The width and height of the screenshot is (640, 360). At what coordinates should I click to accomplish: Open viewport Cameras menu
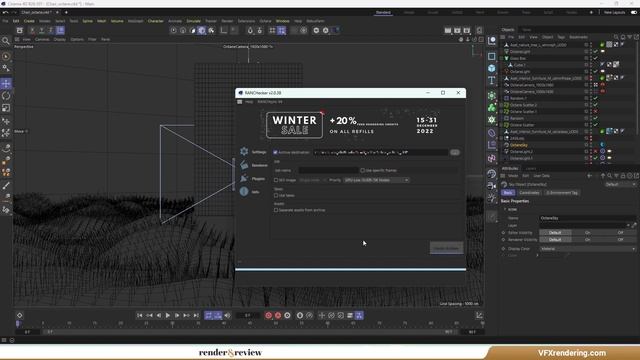pyautogui.click(x=42, y=40)
